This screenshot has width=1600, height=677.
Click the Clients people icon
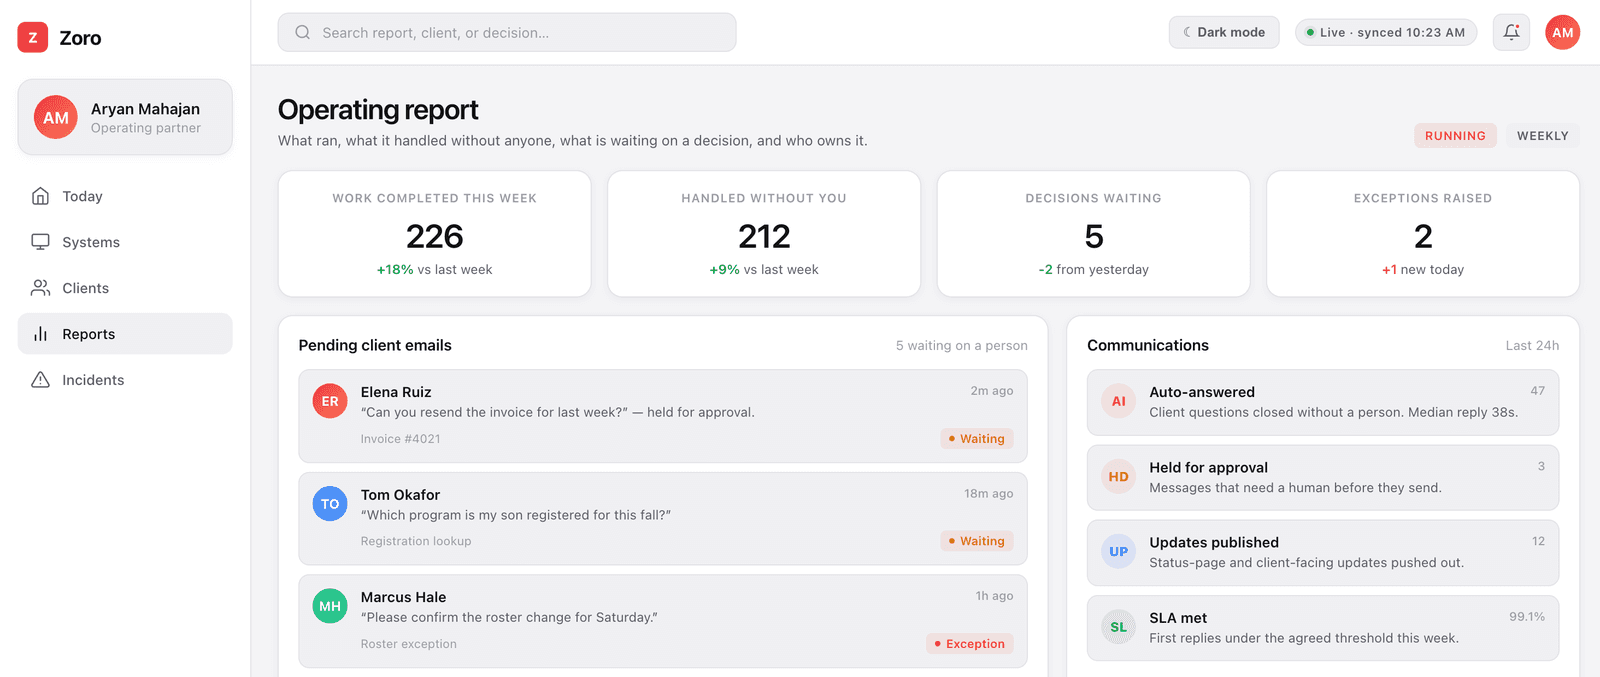[x=40, y=288]
